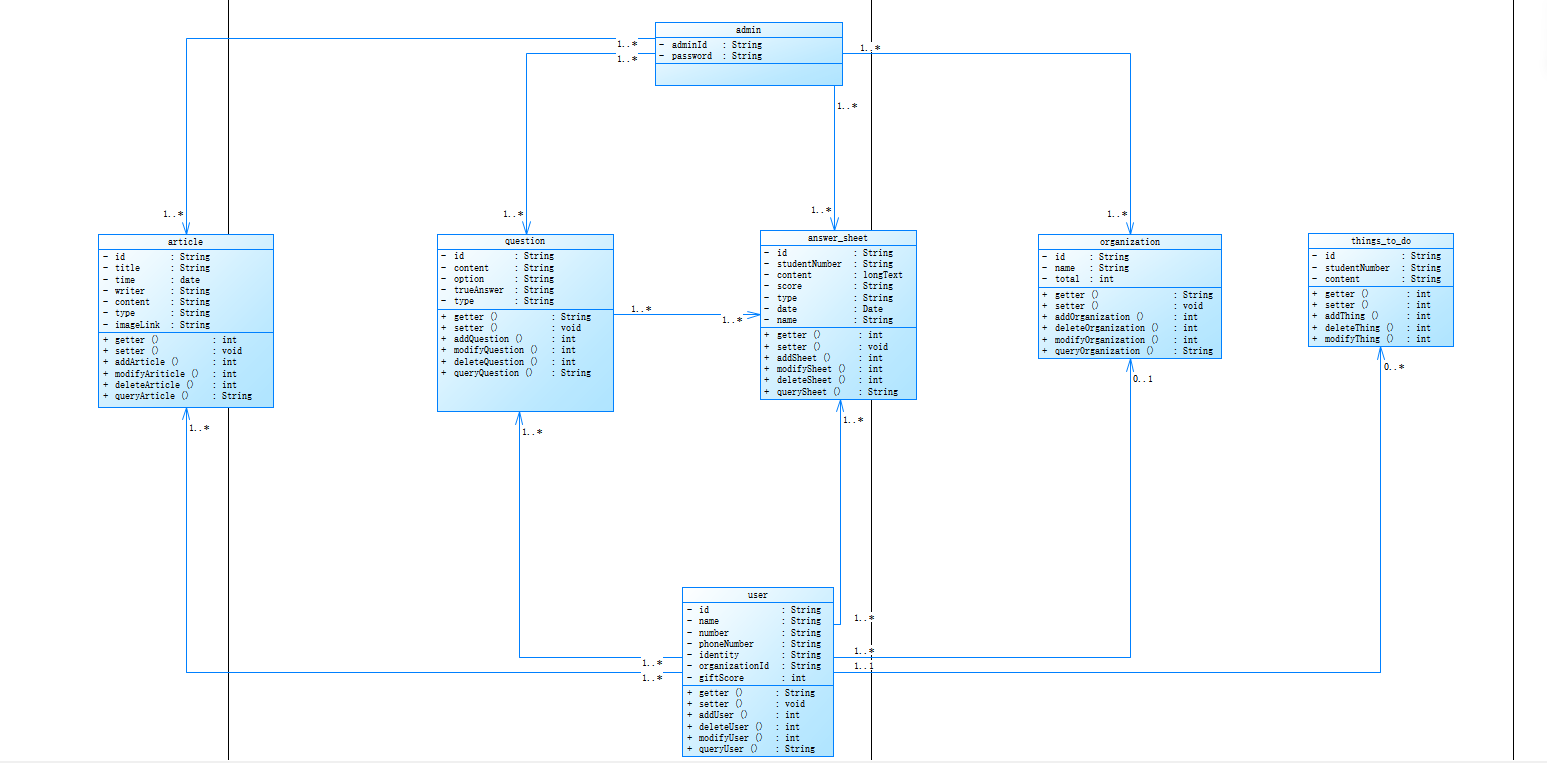The image size is (1547, 763).
Task: Select the organizationId : String attribute
Action: pyautogui.click(x=754, y=666)
